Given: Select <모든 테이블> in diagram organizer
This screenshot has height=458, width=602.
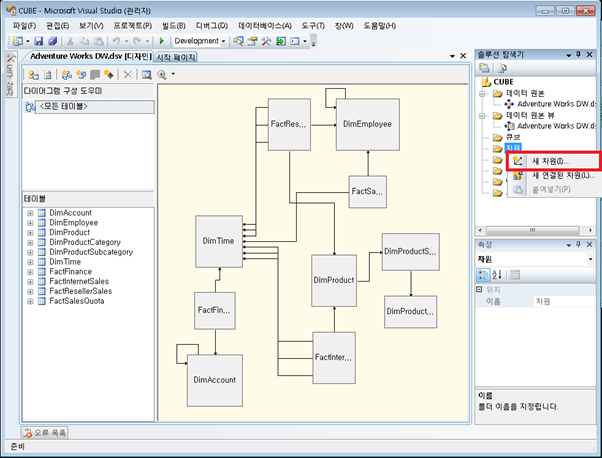Looking at the screenshot, I should (94, 107).
